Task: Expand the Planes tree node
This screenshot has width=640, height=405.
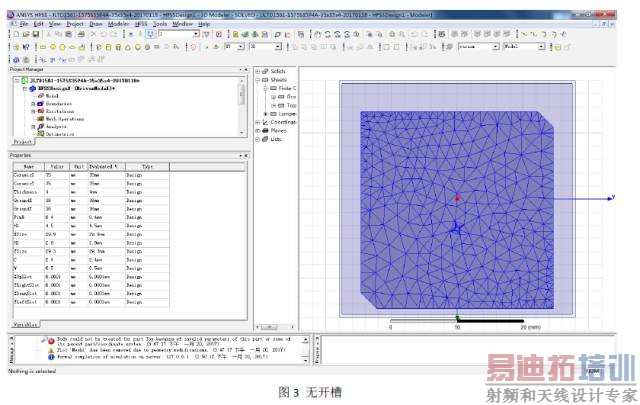Action: click(258, 131)
